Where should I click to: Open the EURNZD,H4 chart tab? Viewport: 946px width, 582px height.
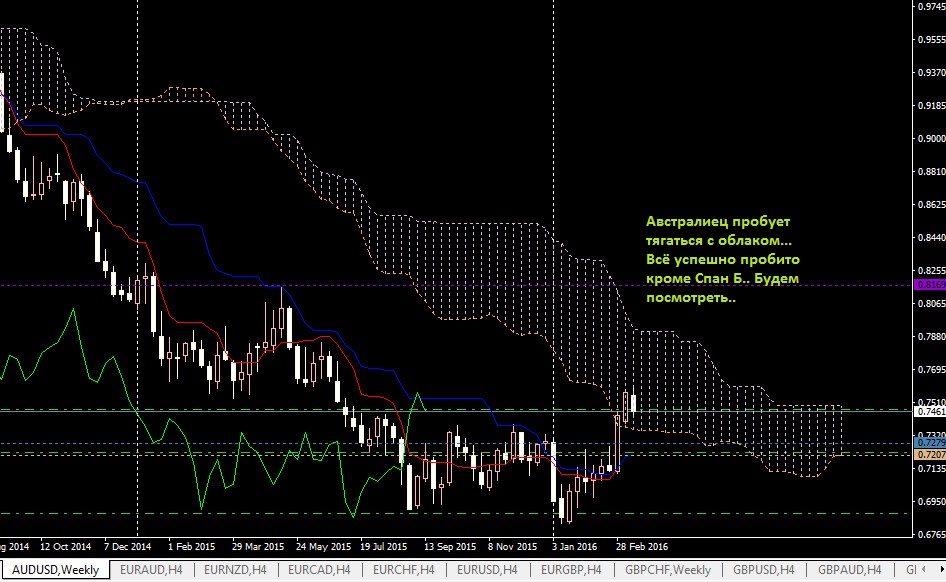point(235,570)
